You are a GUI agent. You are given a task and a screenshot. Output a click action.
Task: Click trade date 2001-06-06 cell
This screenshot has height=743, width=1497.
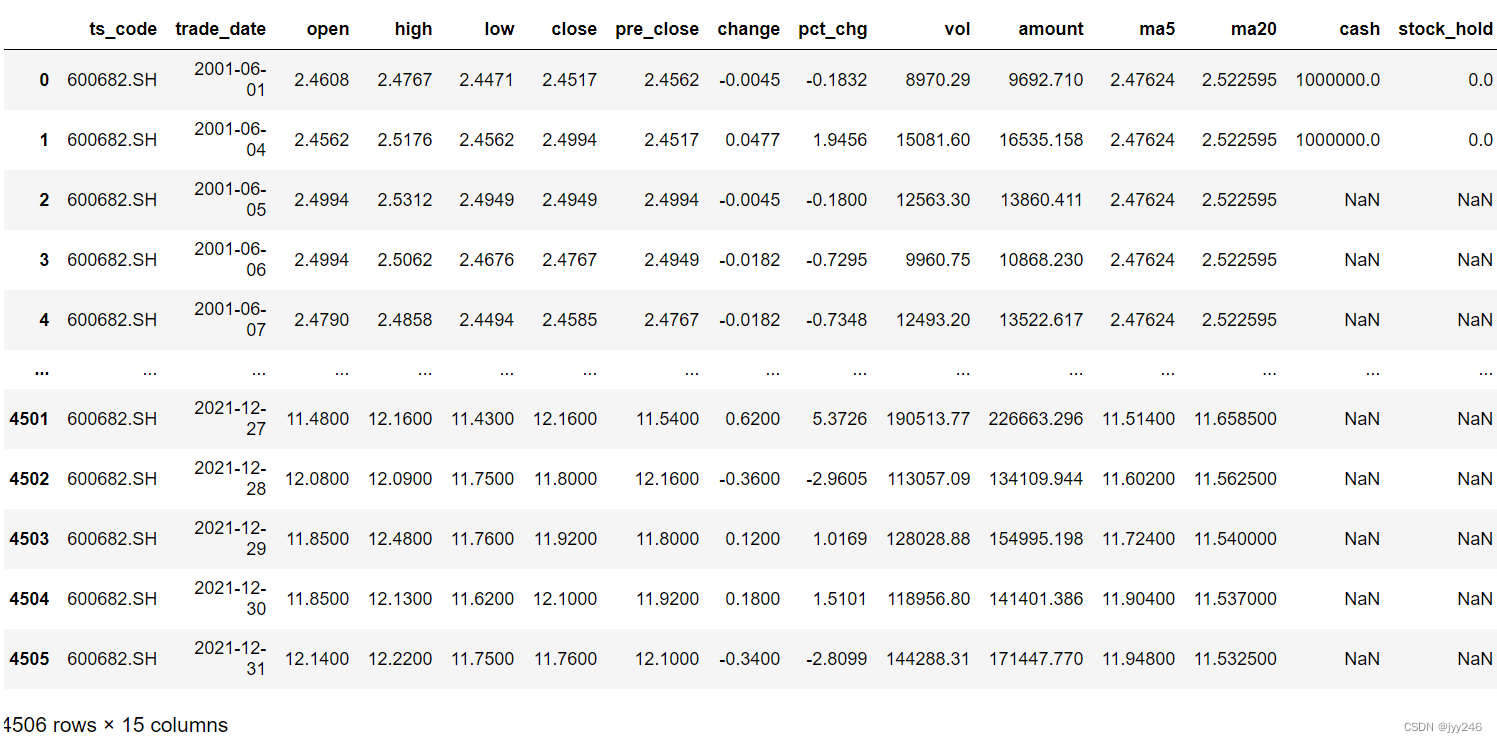pos(230,260)
